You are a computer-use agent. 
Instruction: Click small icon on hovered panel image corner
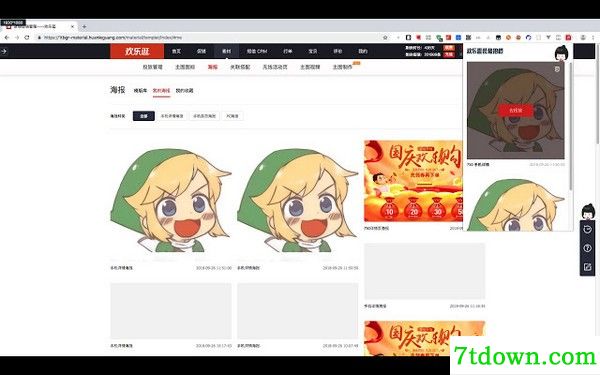(557, 69)
